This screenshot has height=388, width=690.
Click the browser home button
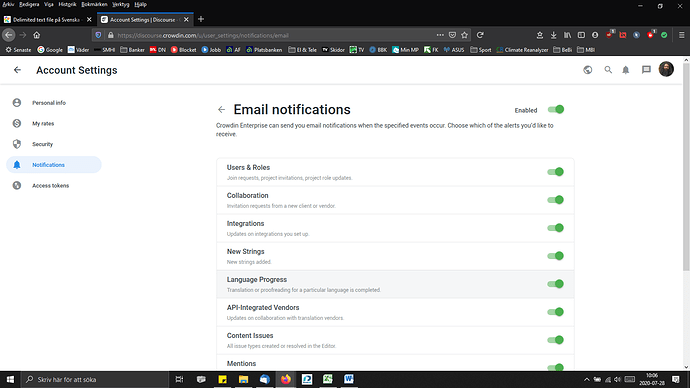37,35
